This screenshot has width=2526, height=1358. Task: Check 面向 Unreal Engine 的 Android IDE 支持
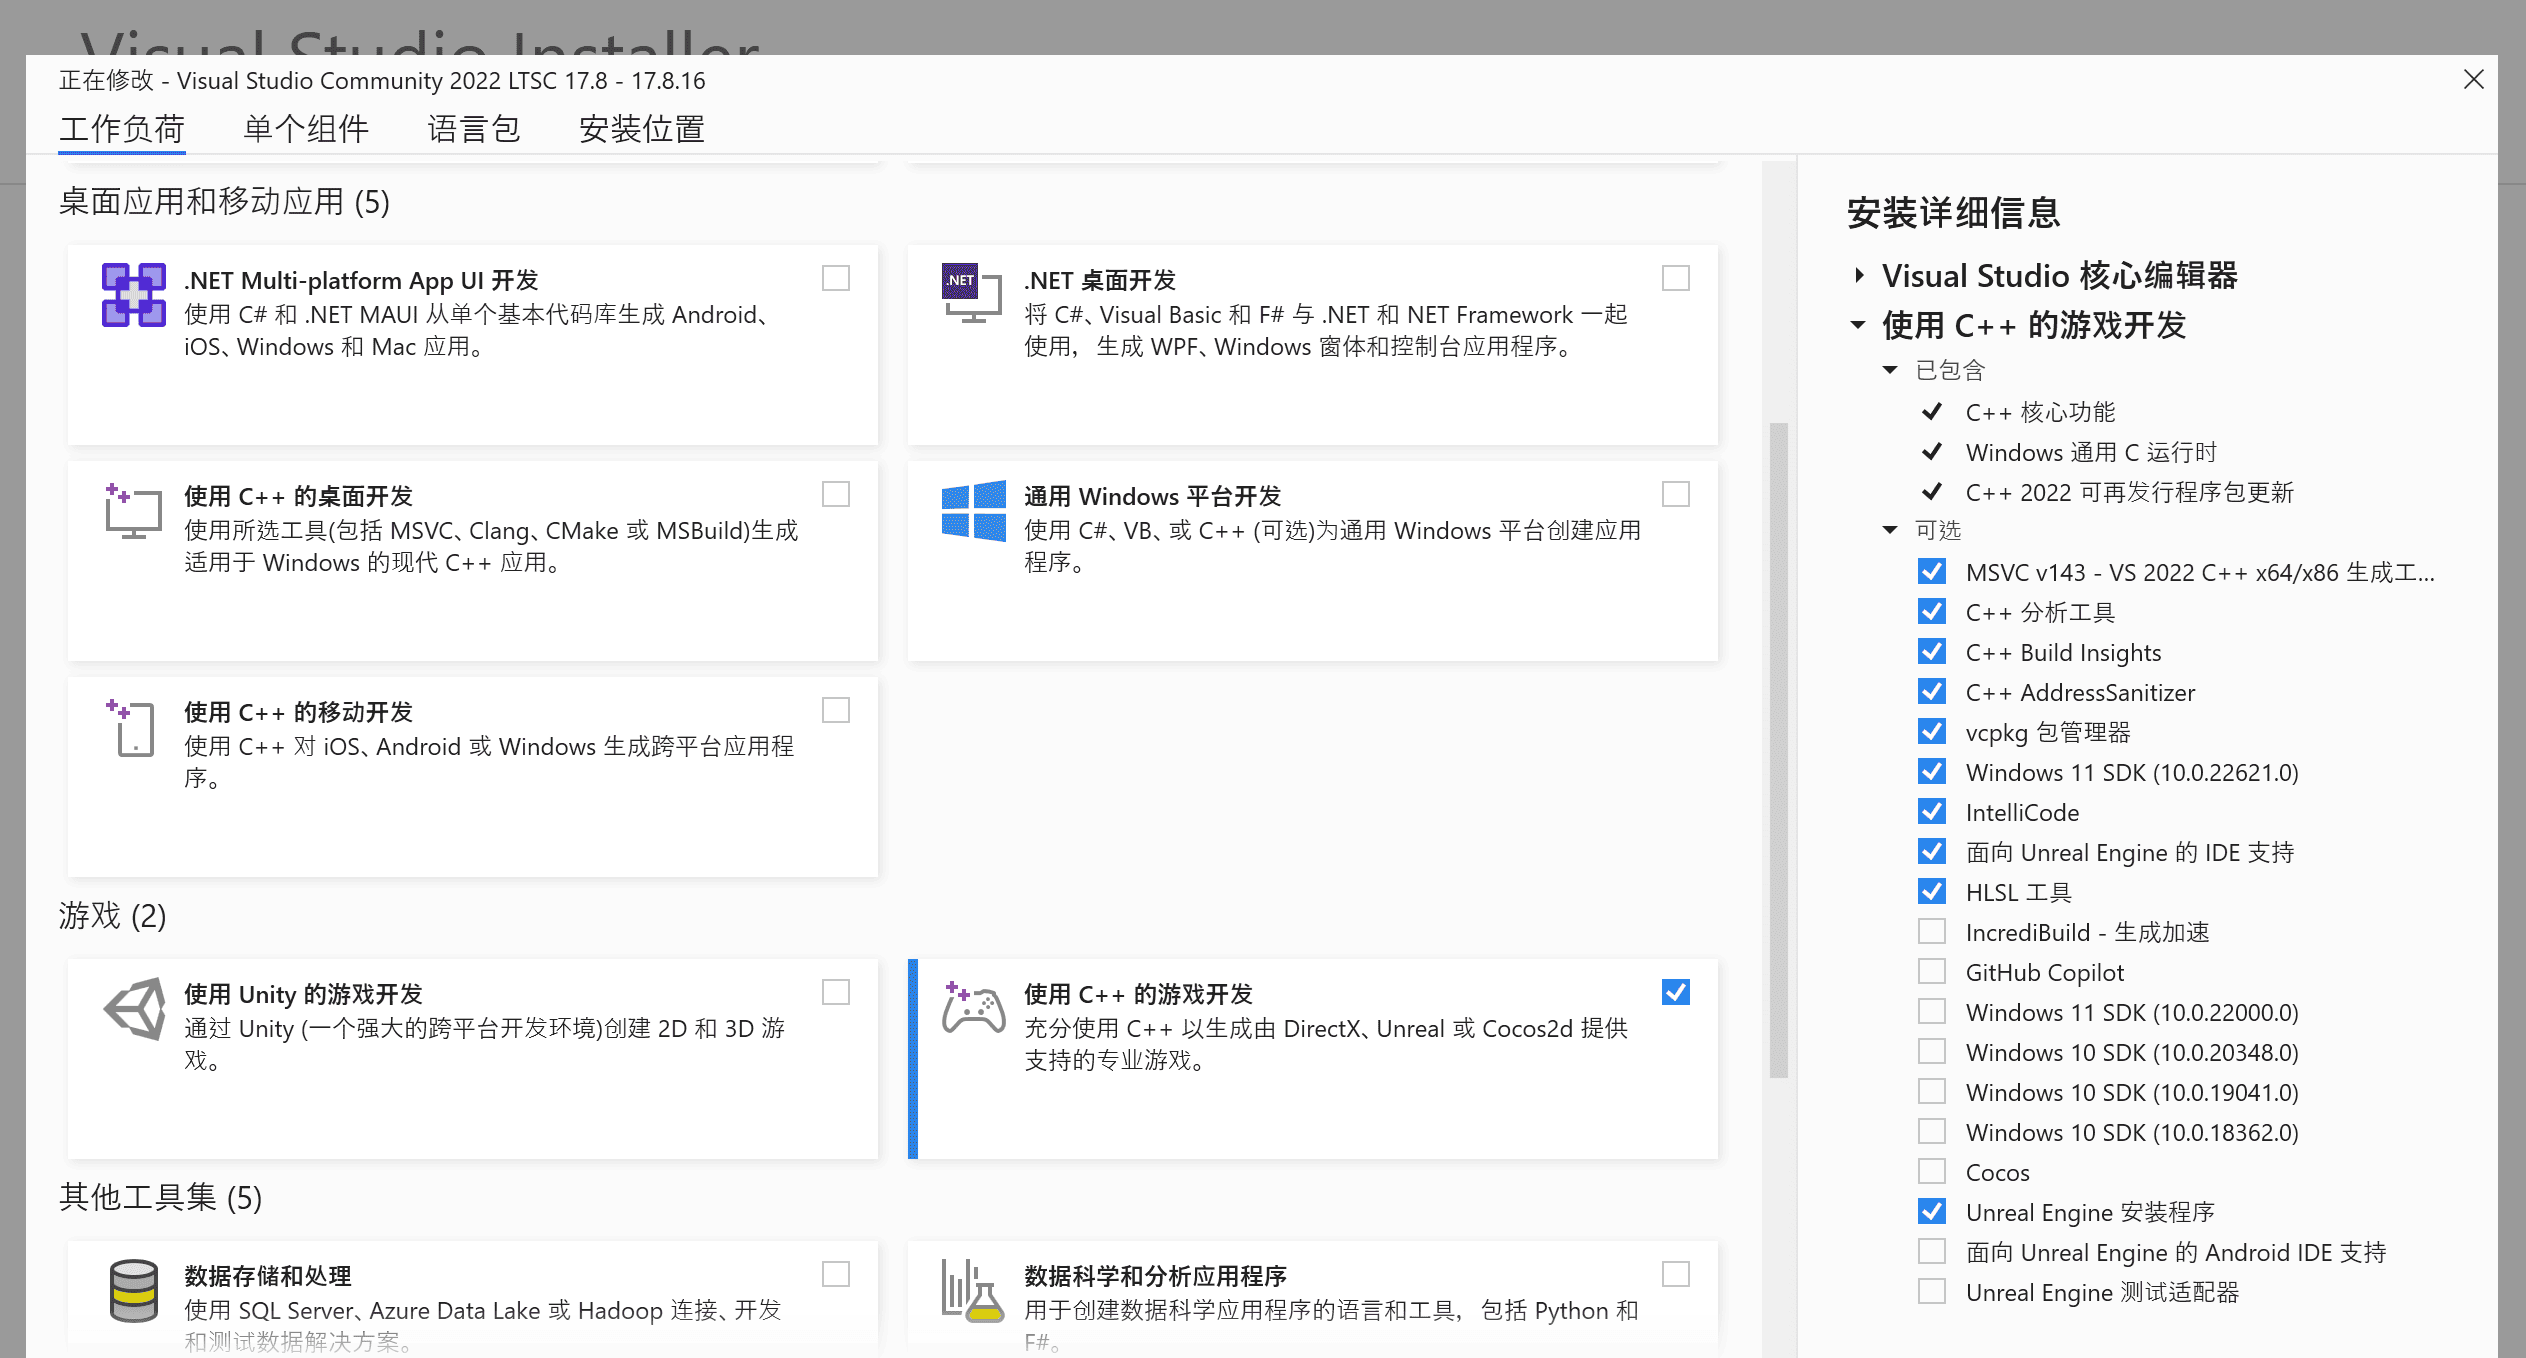click(x=1932, y=1251)
